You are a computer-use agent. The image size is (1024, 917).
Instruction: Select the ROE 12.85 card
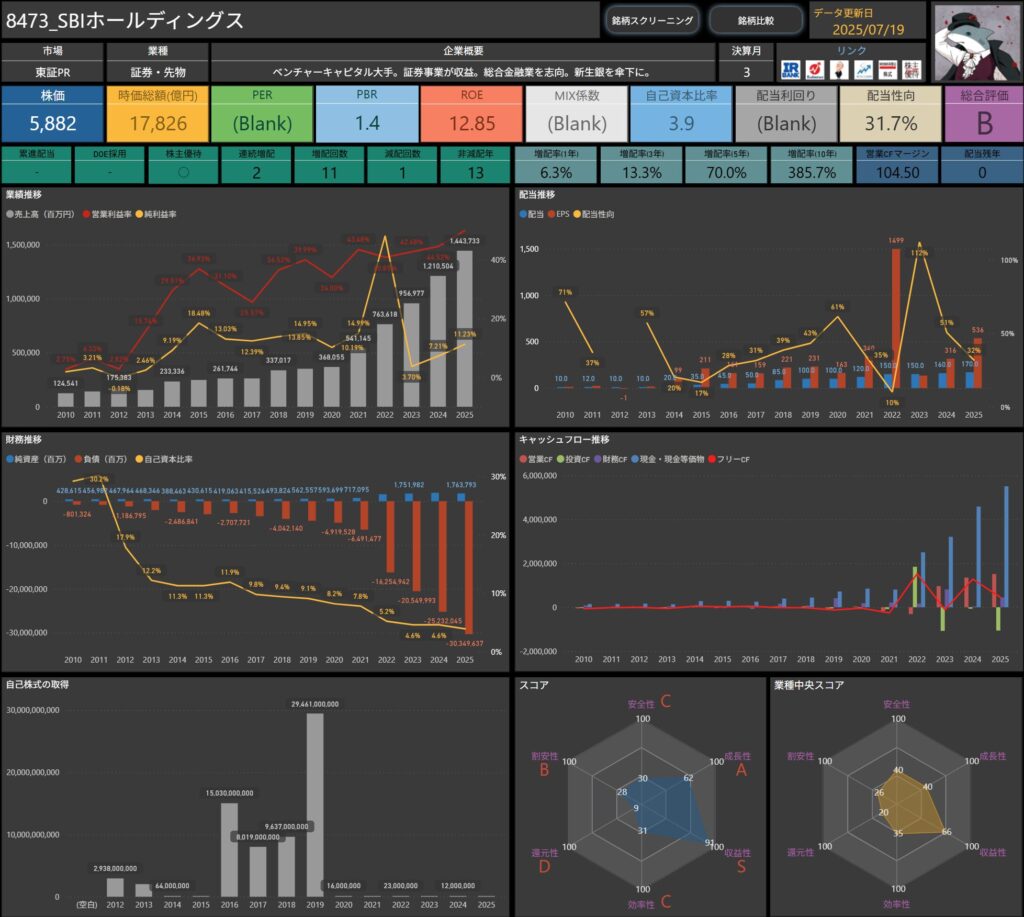pyautogui.click(x=472, y=114)
